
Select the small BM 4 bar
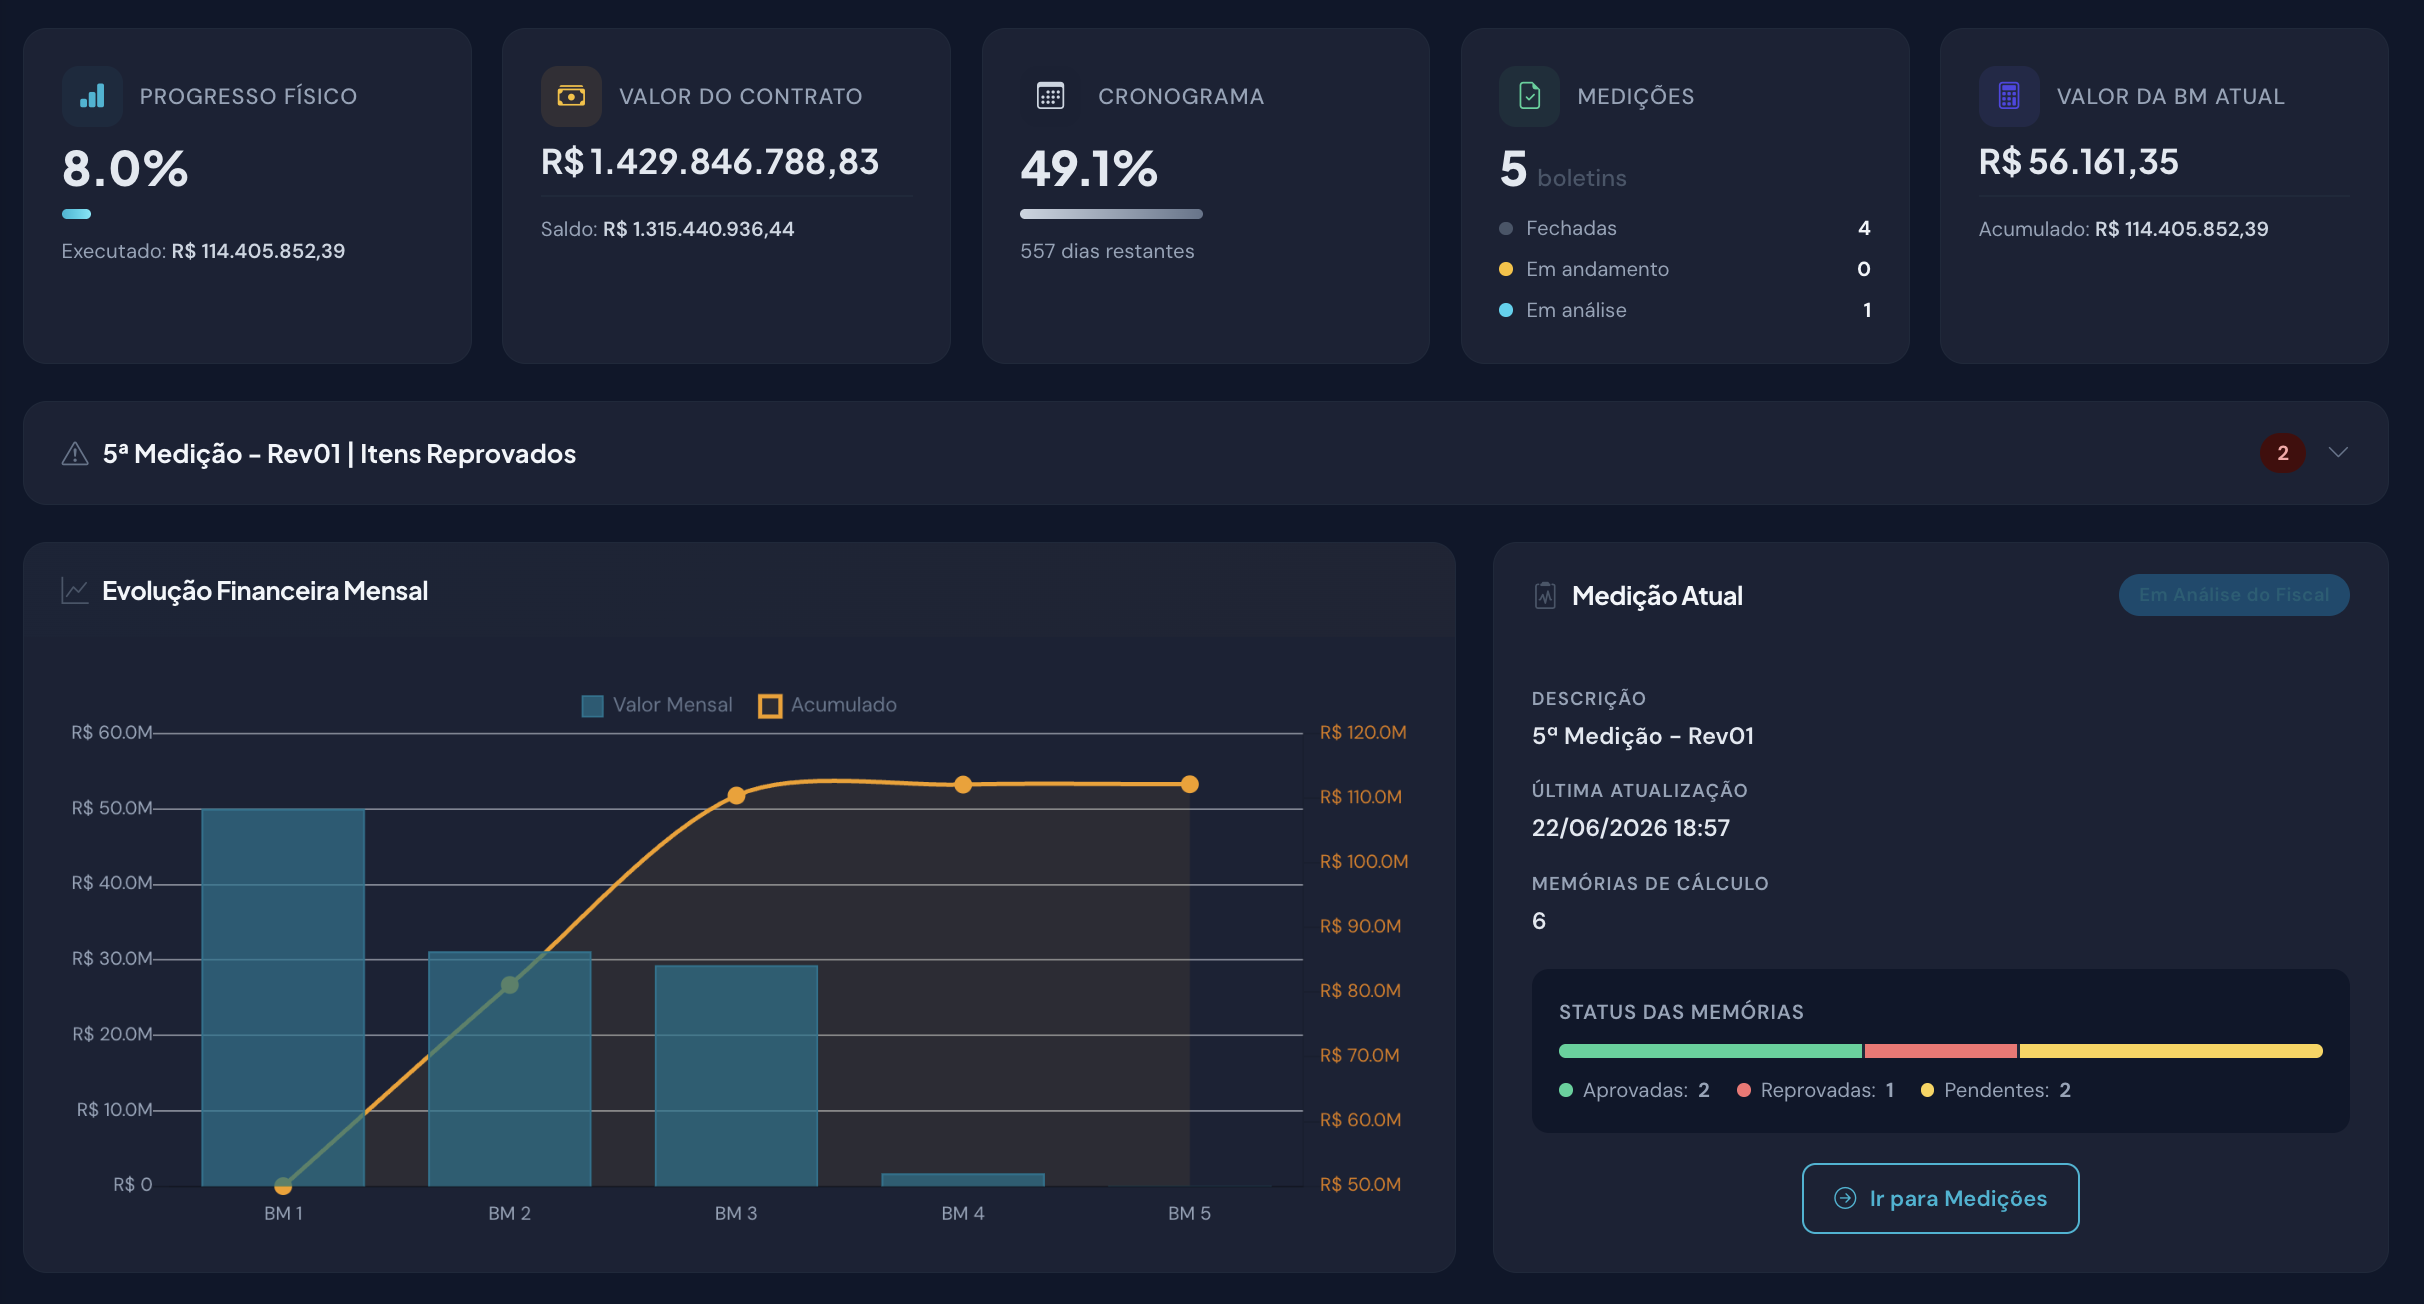pos(963,1180)
